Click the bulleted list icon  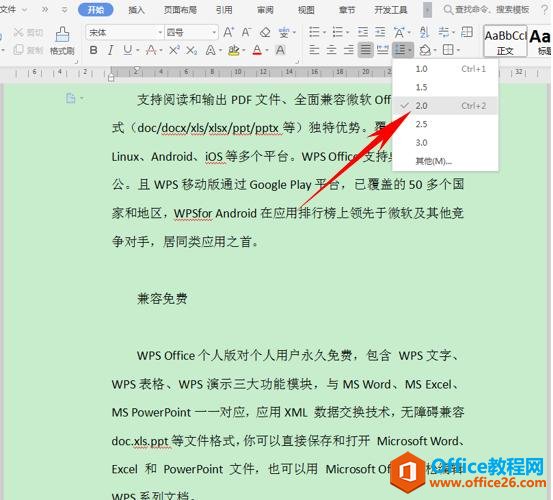click(x=314, y=32)
